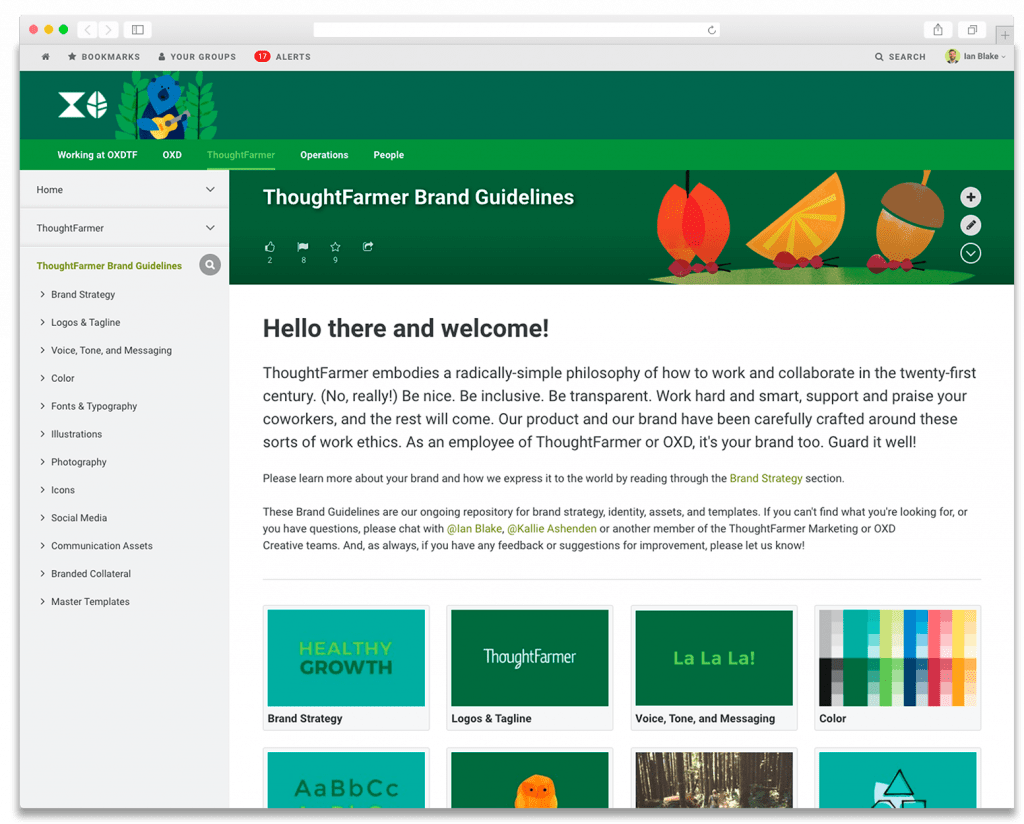The image size is (1024, 824).
Task: Switch to the Operations tab
Action: (324, 155)
